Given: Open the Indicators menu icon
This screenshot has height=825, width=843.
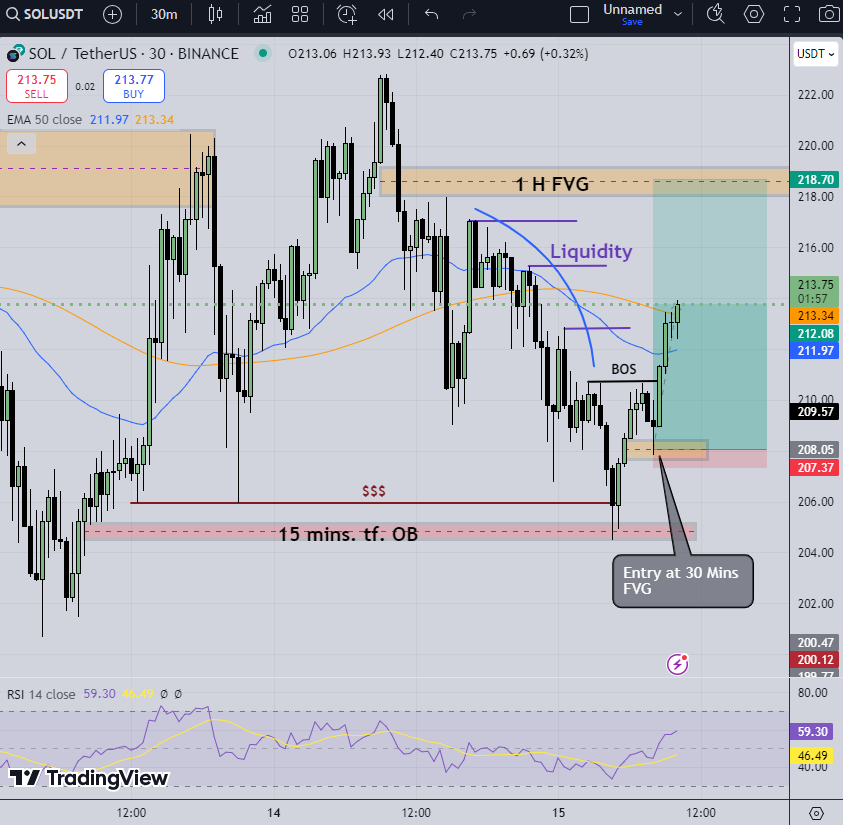Looking at the screenshot, I should tap(262, 15).
